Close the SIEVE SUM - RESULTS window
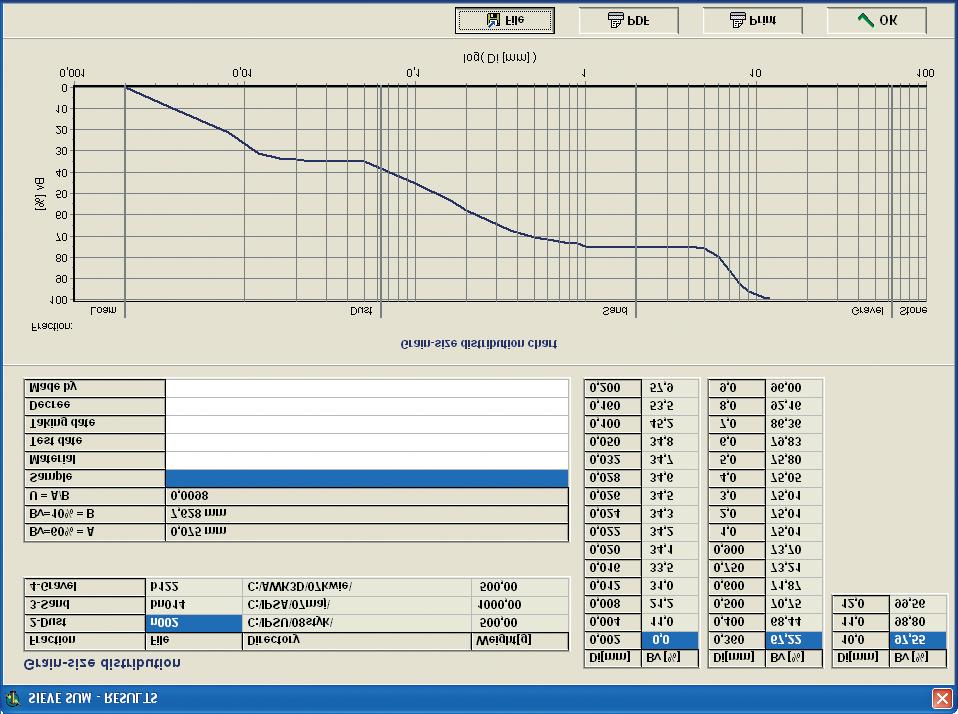This screenshot has height=714, width=958. coord(942,698)
